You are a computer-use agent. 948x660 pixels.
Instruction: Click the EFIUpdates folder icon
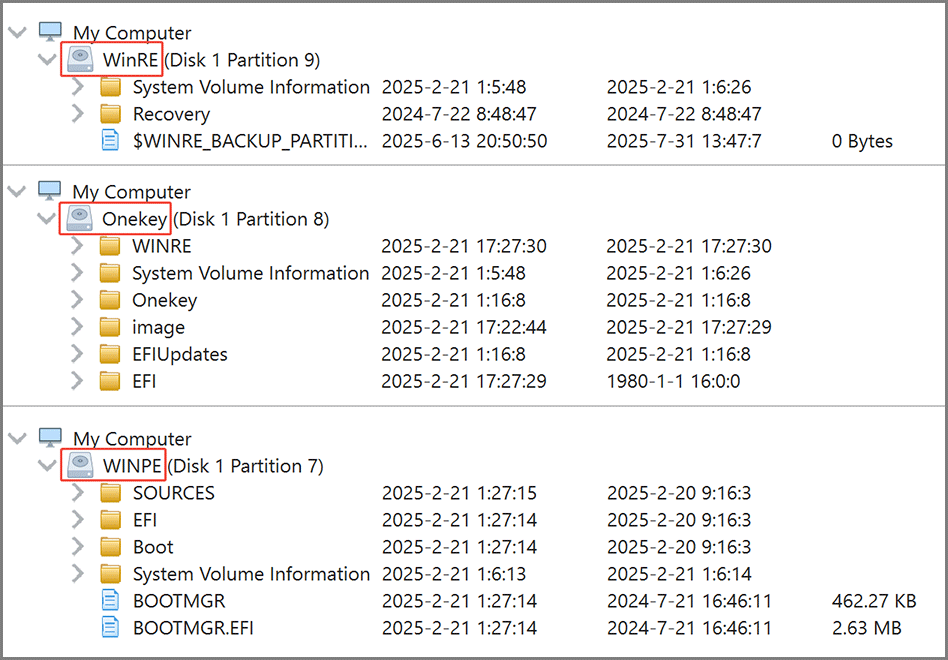pos(110,354)
